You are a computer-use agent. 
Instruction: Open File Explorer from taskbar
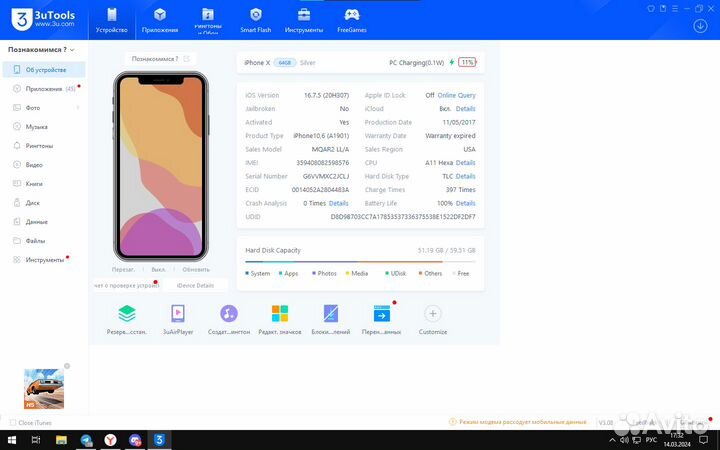(x=61, y=440)
